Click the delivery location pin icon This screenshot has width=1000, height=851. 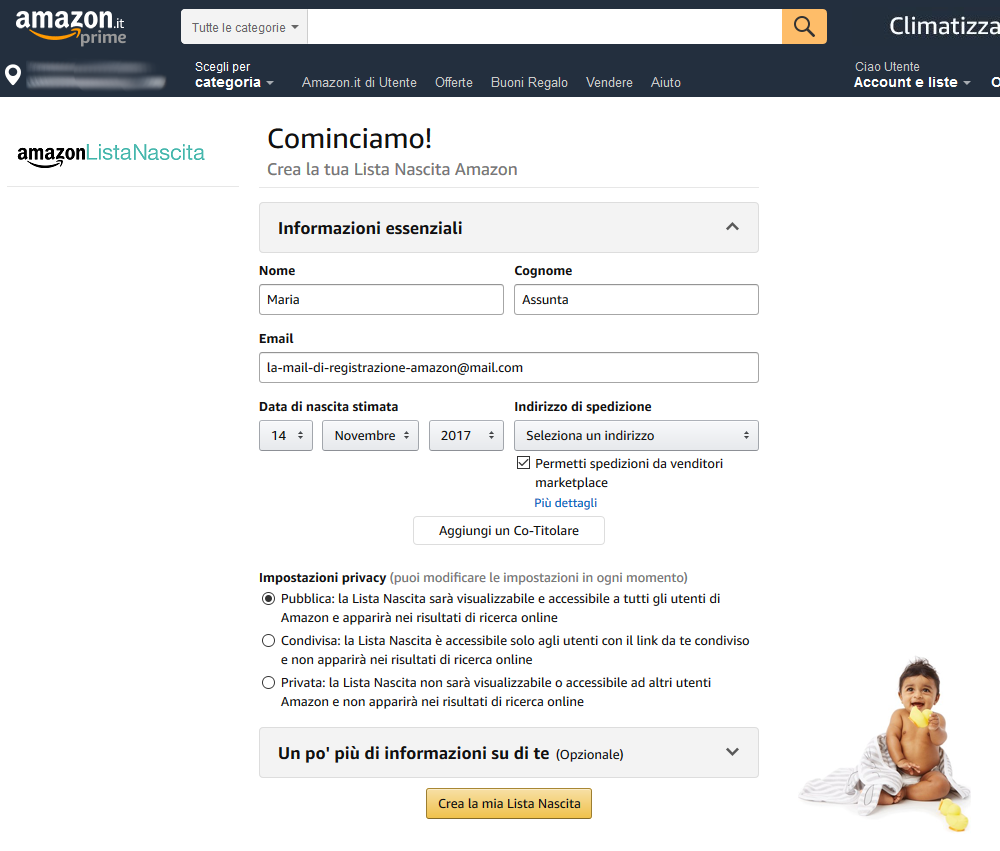13,75
